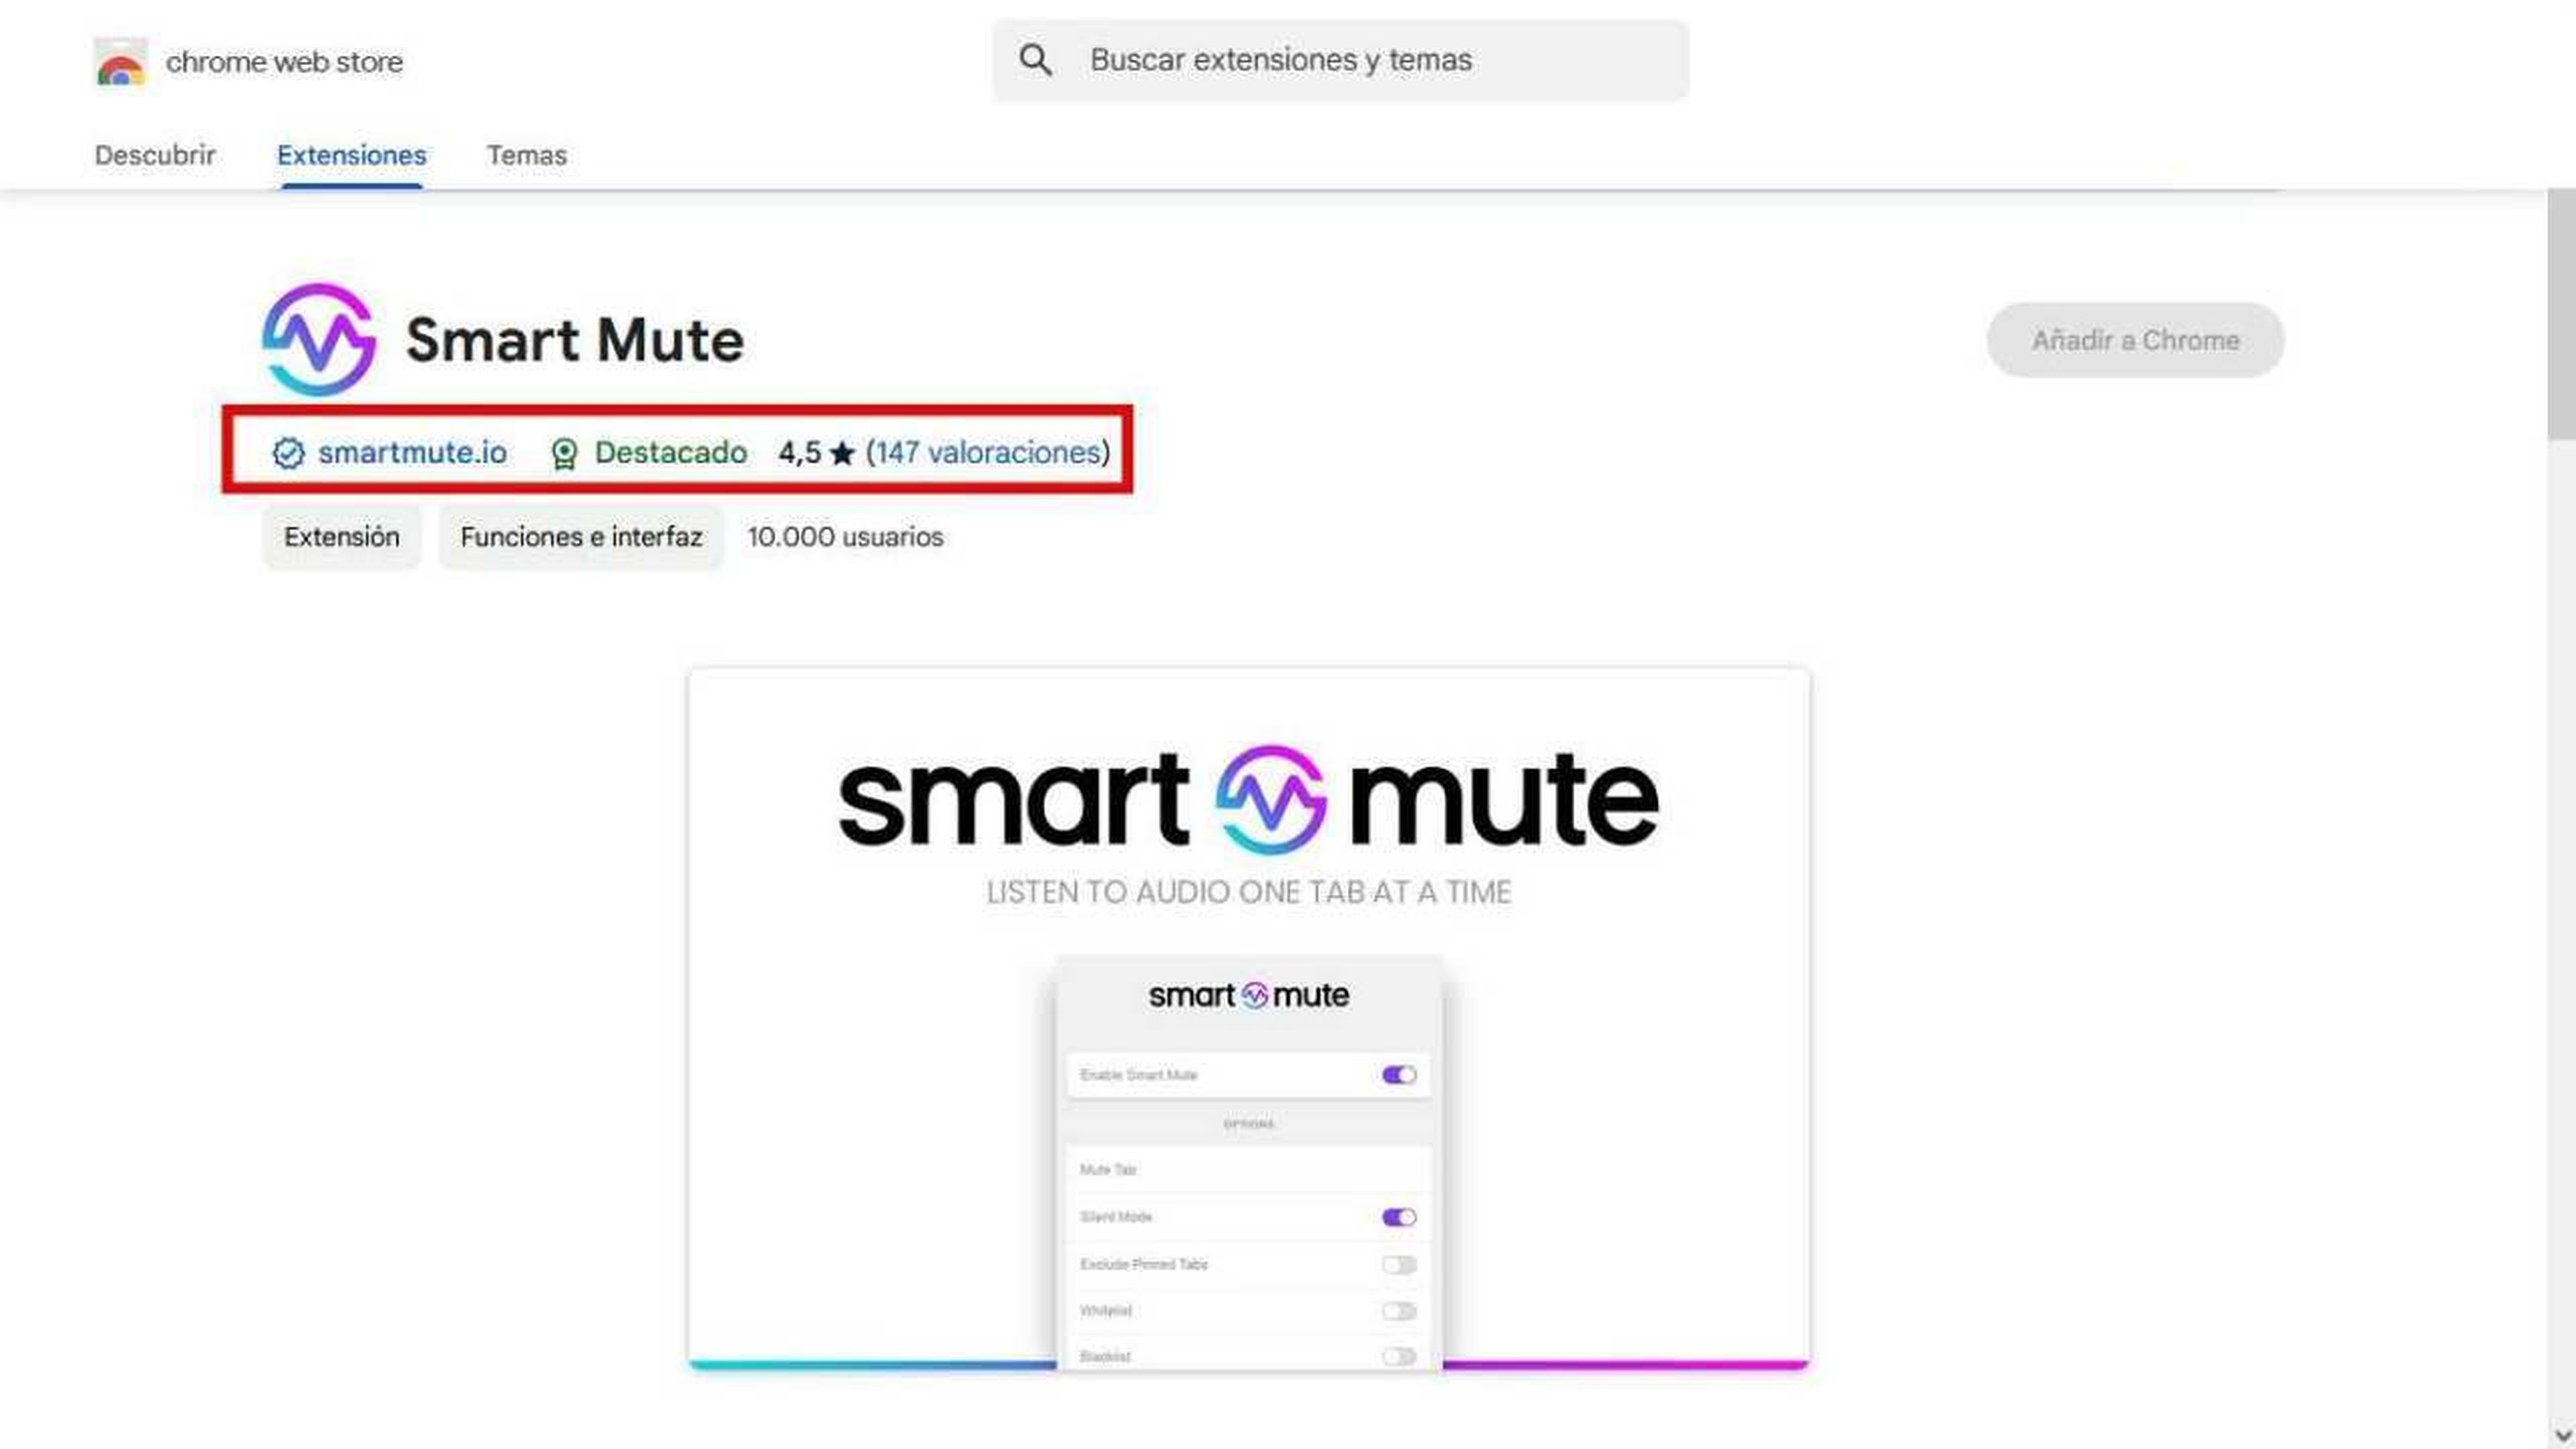The image size is (2576, 1449).
Task: Click the Destacado featured badge icon
Action: point(563,453)
